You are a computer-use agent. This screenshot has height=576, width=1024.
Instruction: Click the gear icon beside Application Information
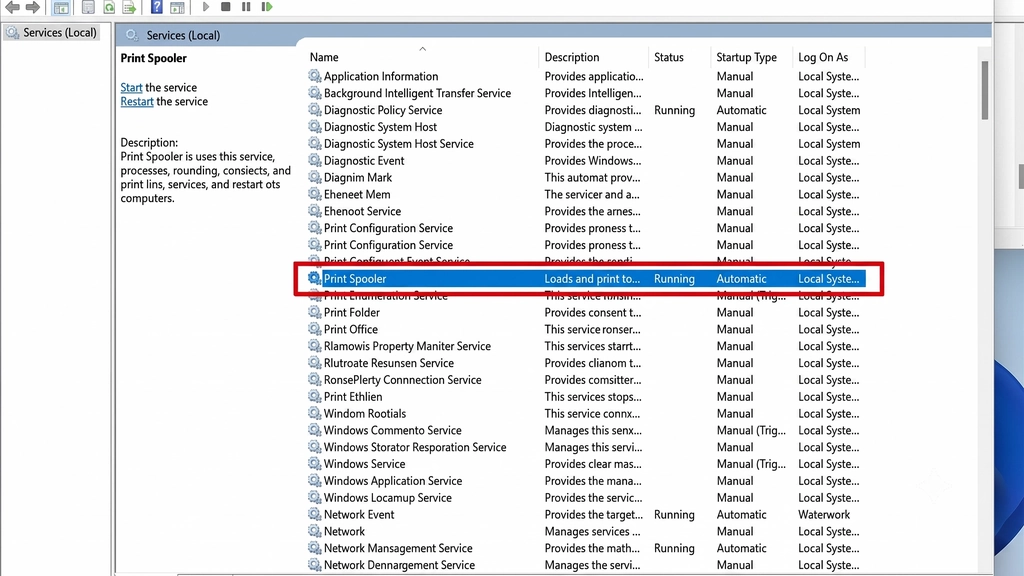[315, 76]
